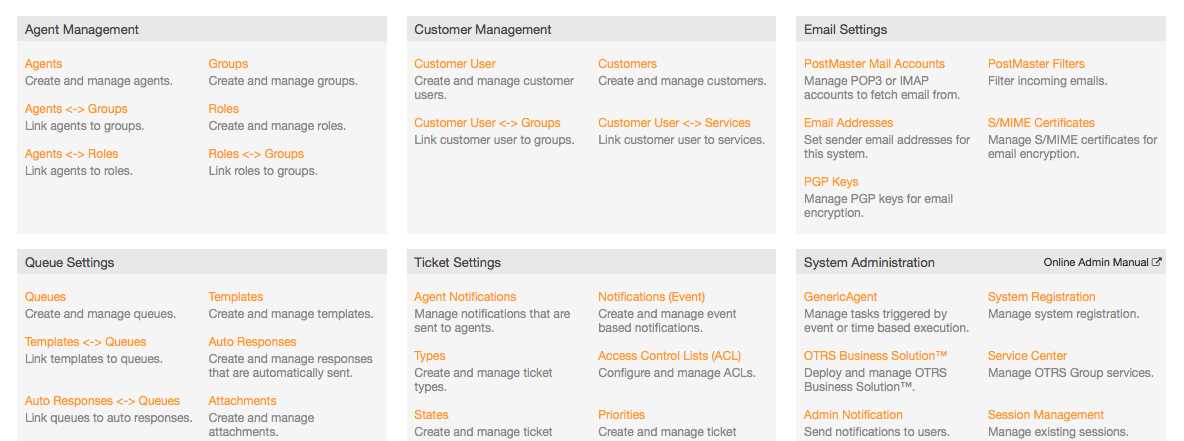Select the Roles link

pyautogui.click(x=224, y=109)
